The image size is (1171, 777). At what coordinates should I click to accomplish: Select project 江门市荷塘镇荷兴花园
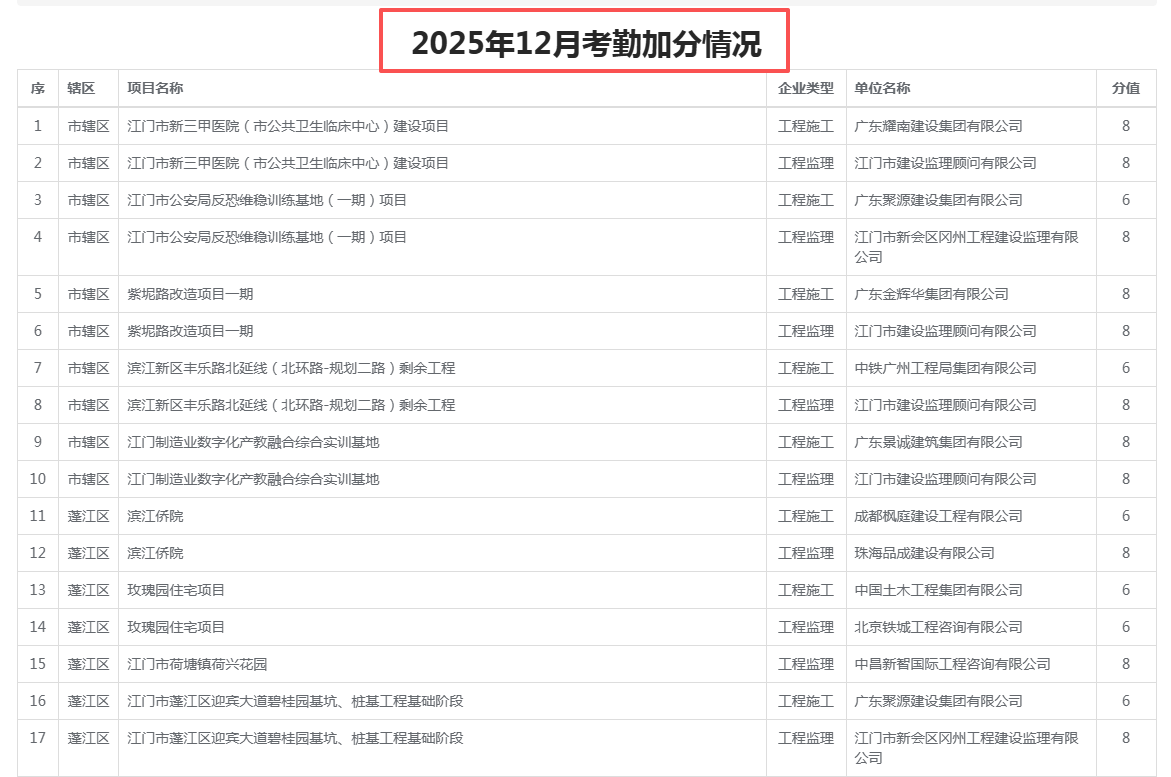[x=197, y=664]
